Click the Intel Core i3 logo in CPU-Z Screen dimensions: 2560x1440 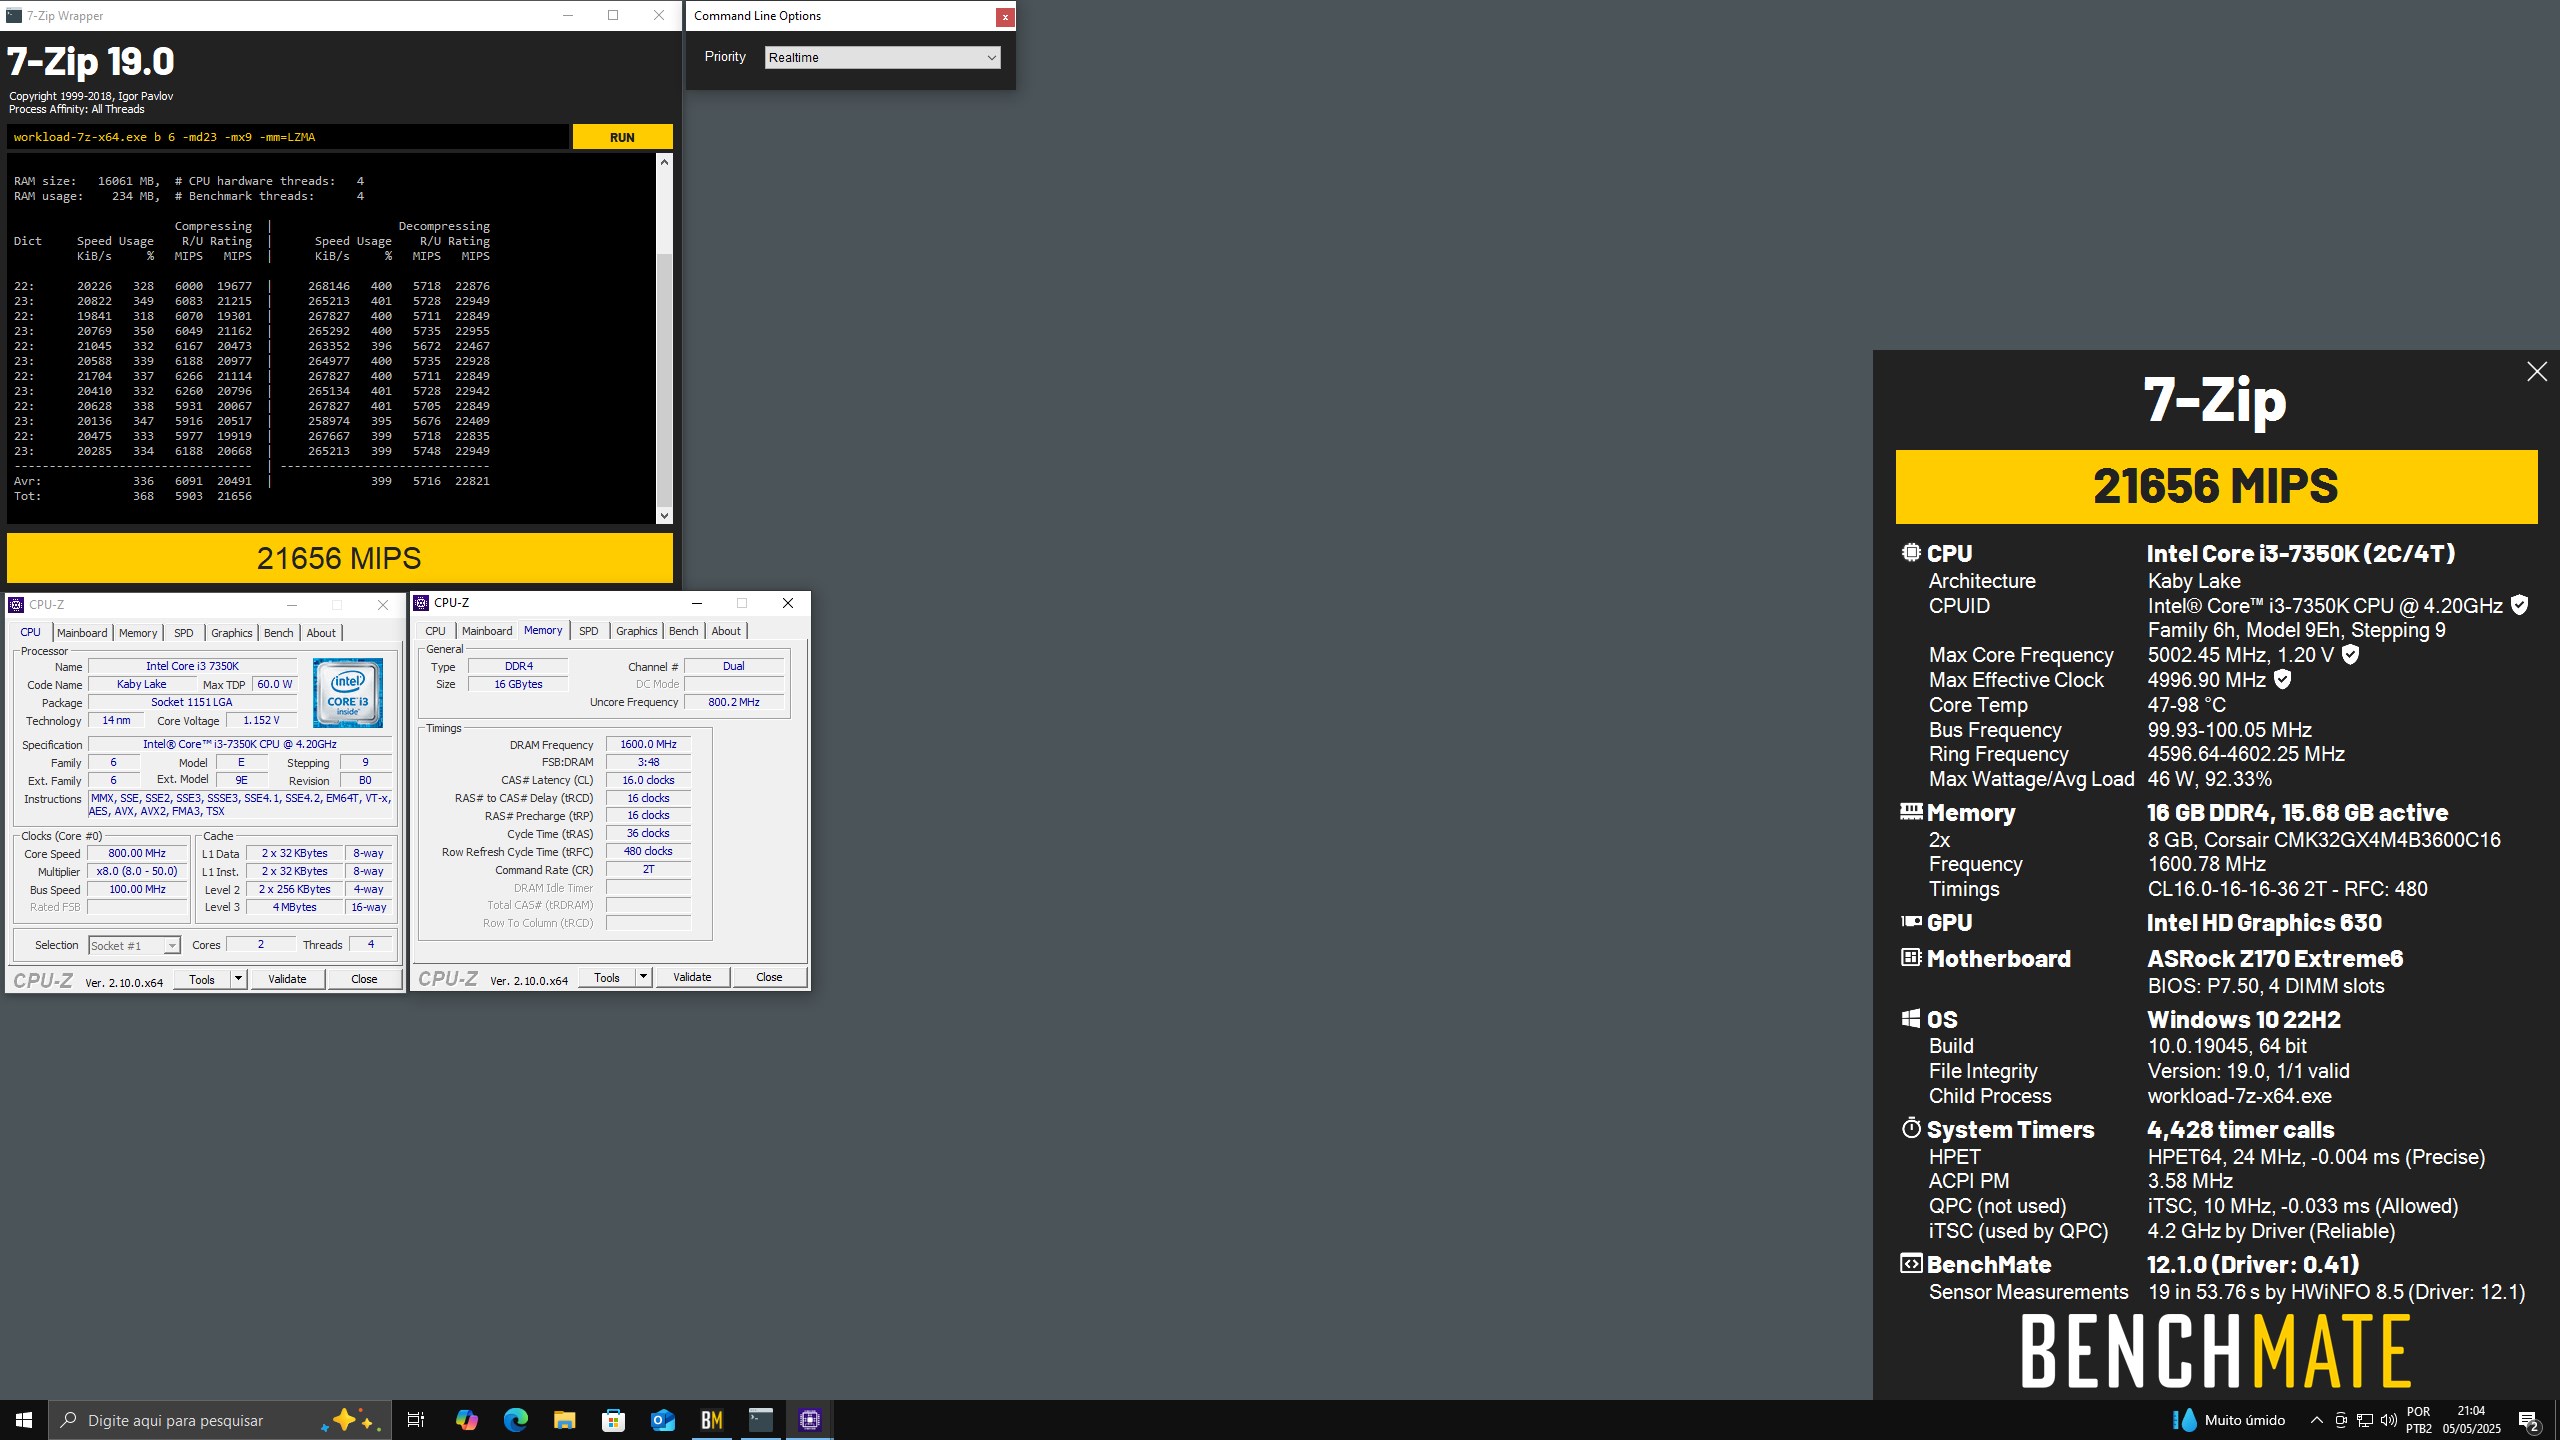(348, 692)
